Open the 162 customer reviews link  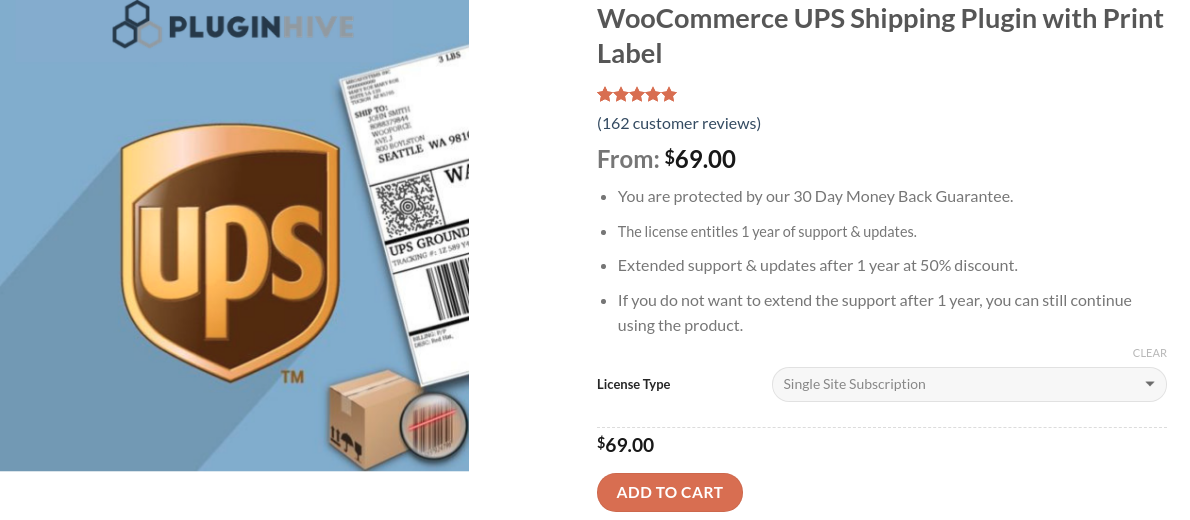tap(679, 123)
